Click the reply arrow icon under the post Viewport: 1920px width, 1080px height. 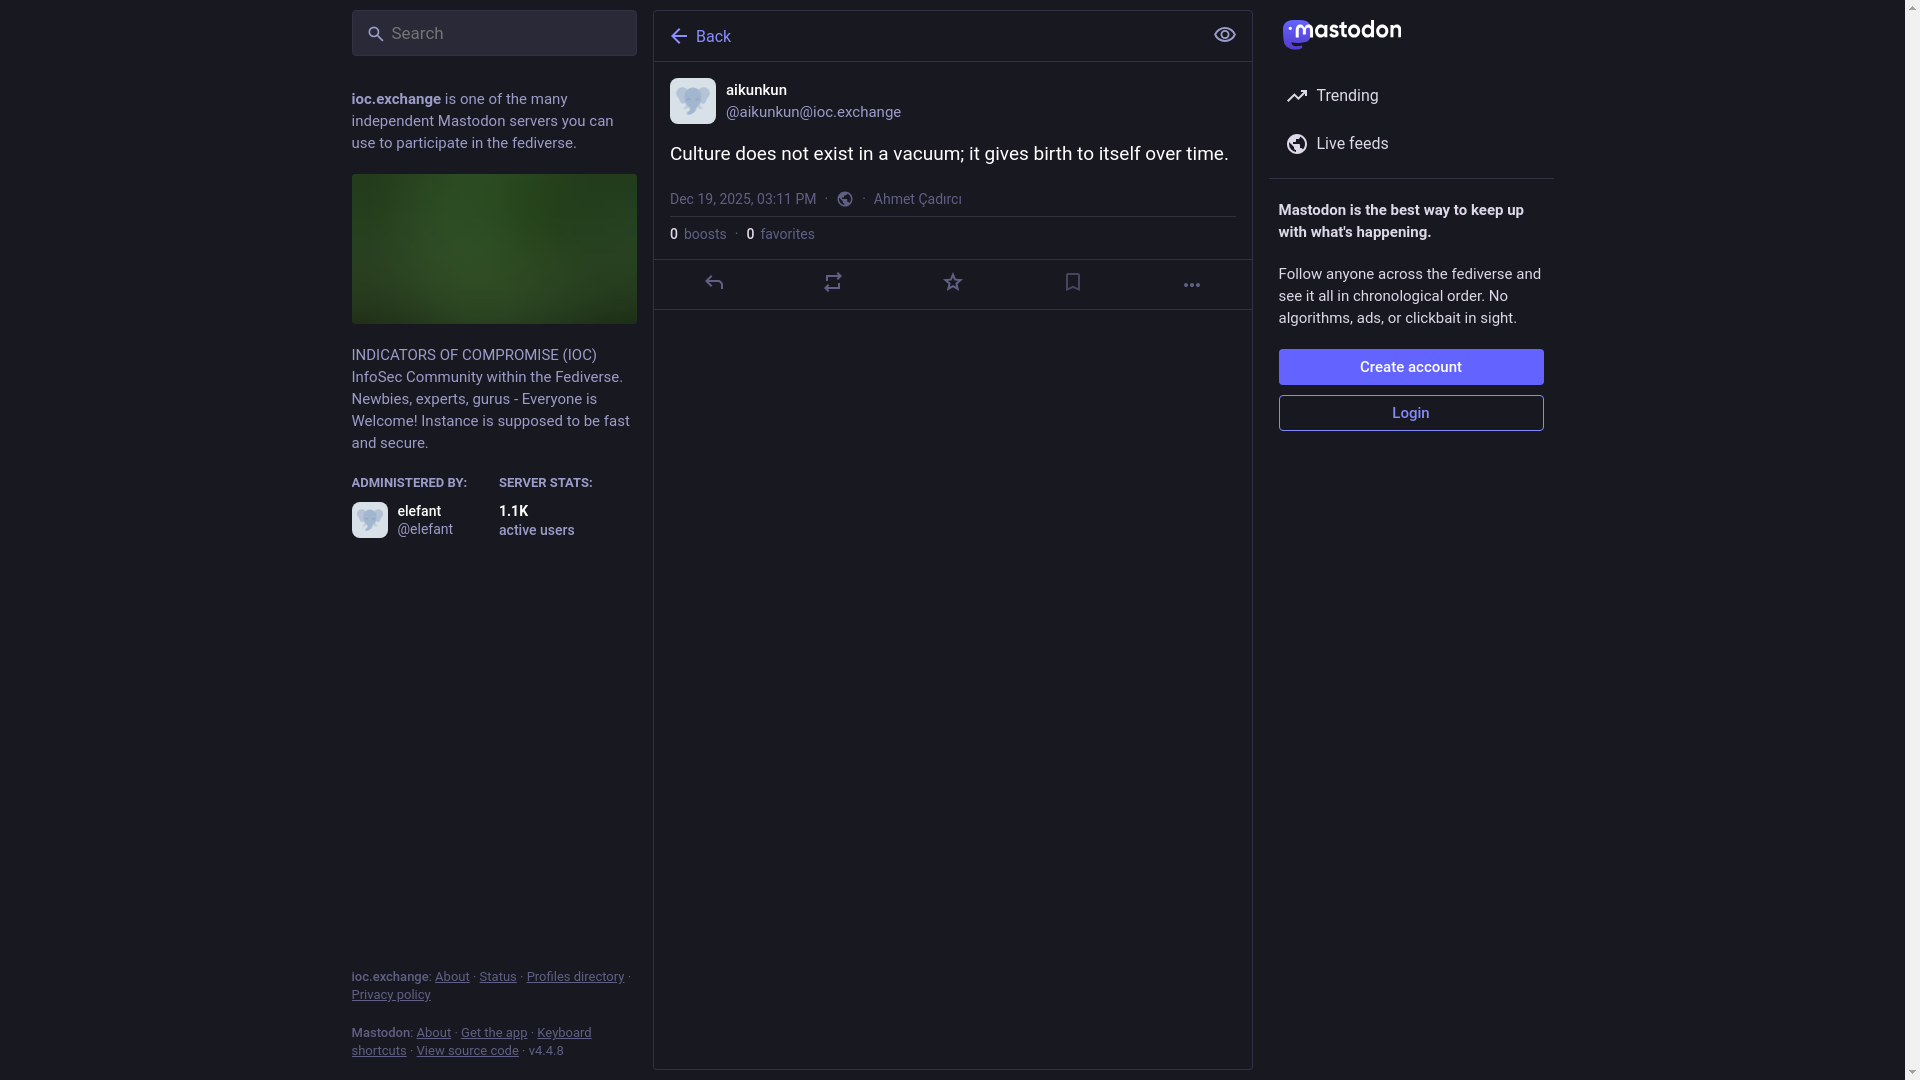click(x=714, y=283)
